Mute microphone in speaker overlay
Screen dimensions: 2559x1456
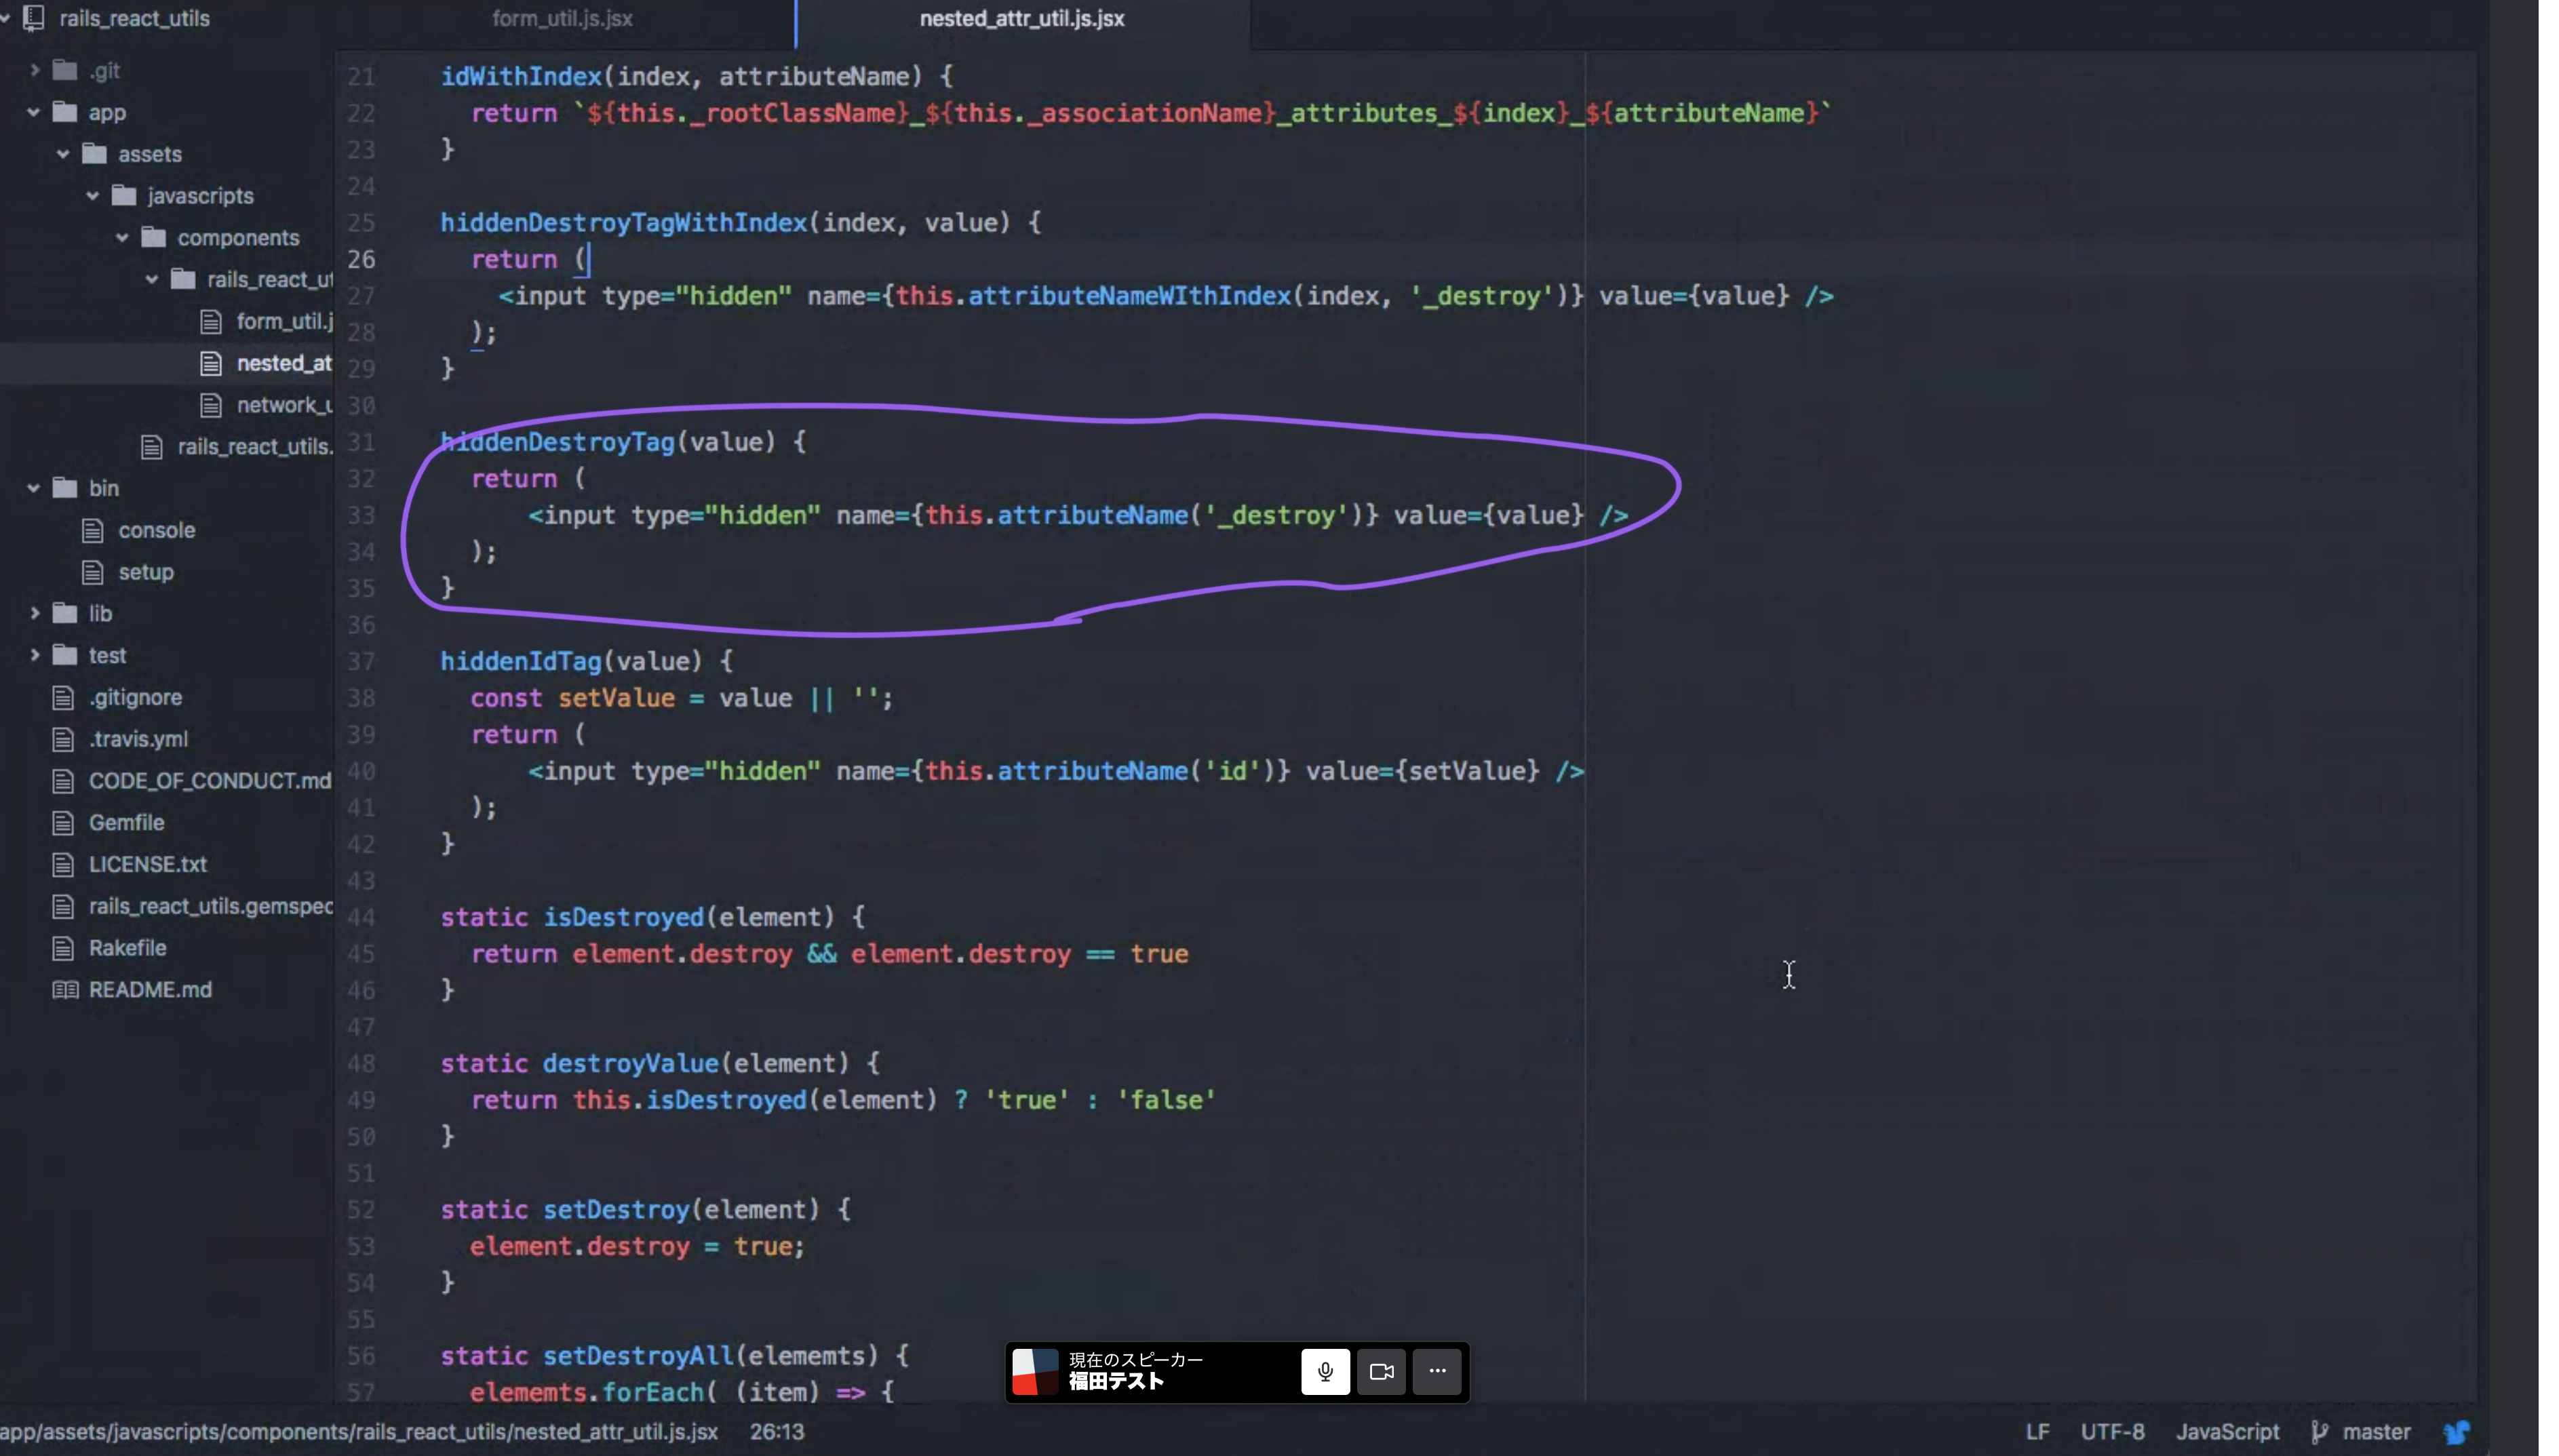[1325, 1372]
